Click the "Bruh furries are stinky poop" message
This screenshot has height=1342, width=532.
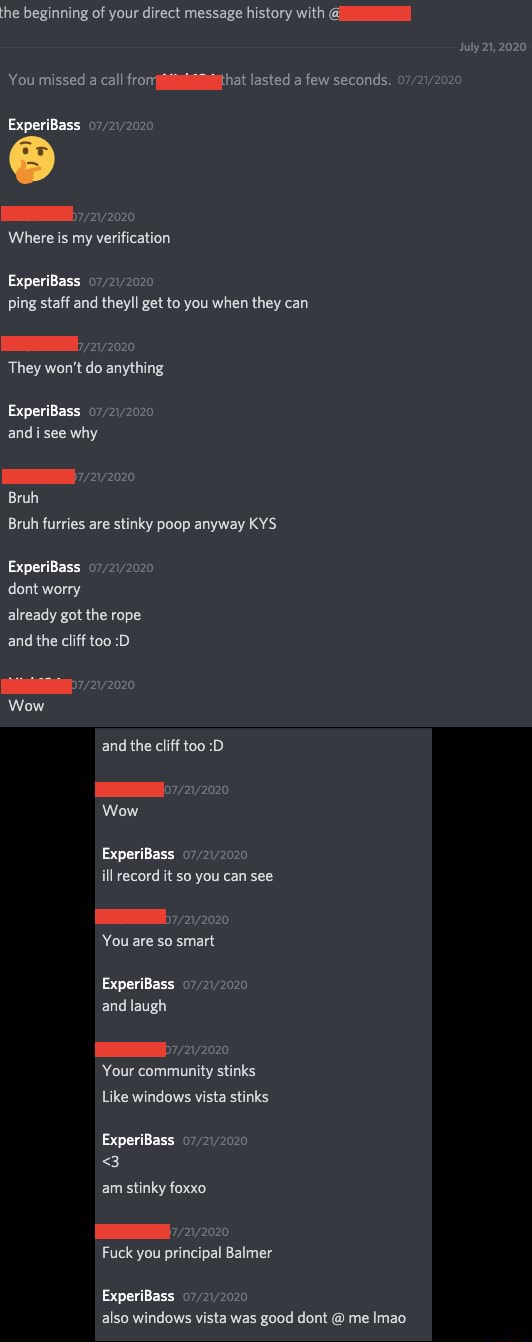click(142, 524)
